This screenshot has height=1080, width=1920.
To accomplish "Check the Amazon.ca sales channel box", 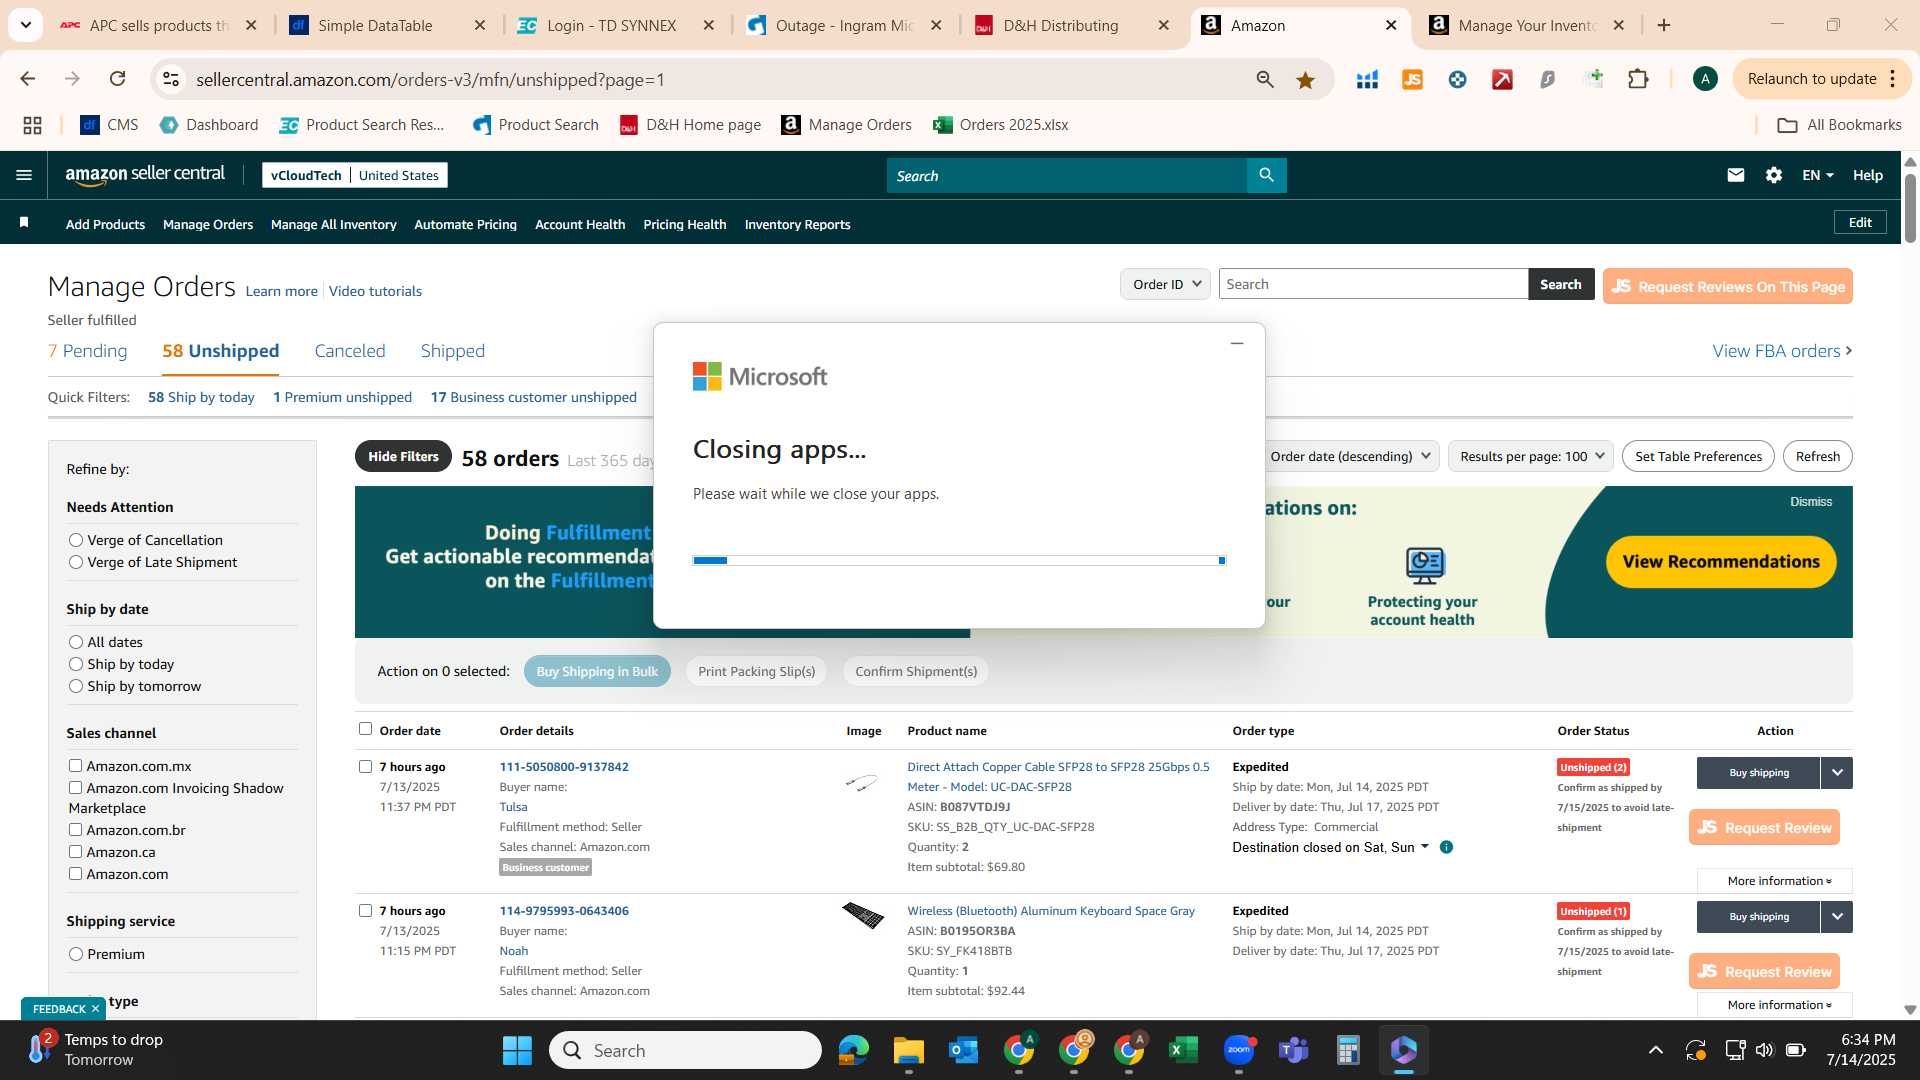I will 75,851.
